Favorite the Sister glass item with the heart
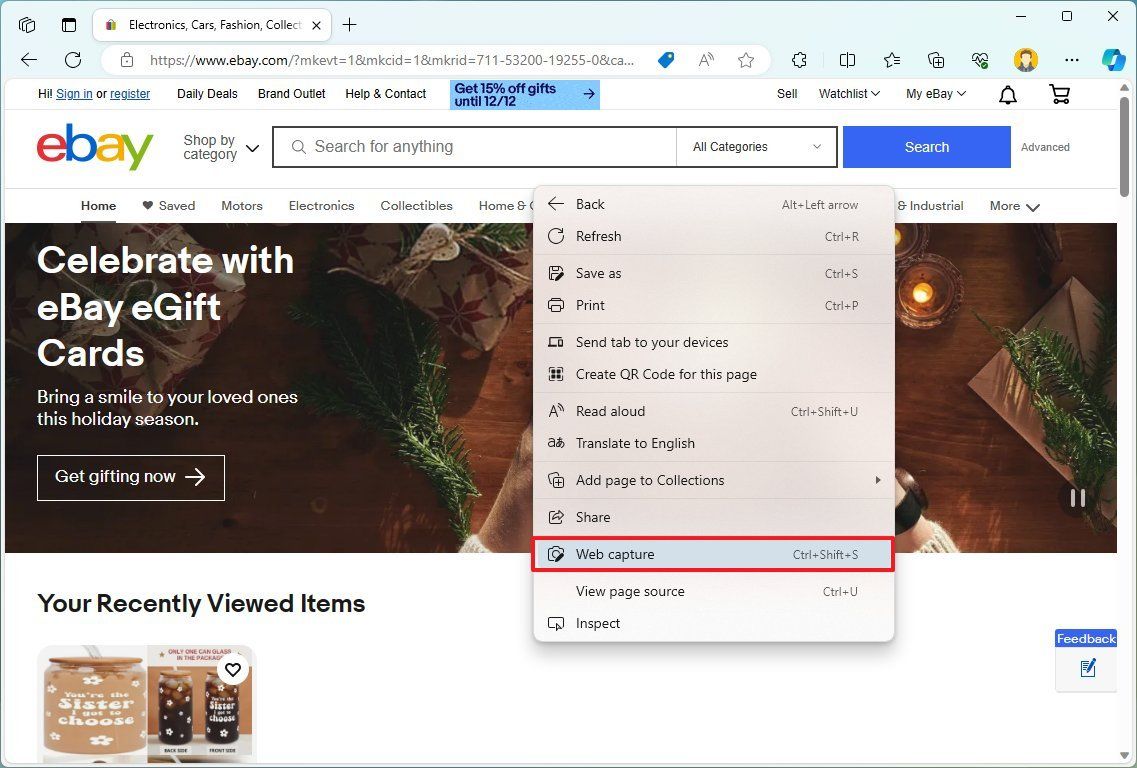The width and height of the screenshot is (1137, 768). 233,670
